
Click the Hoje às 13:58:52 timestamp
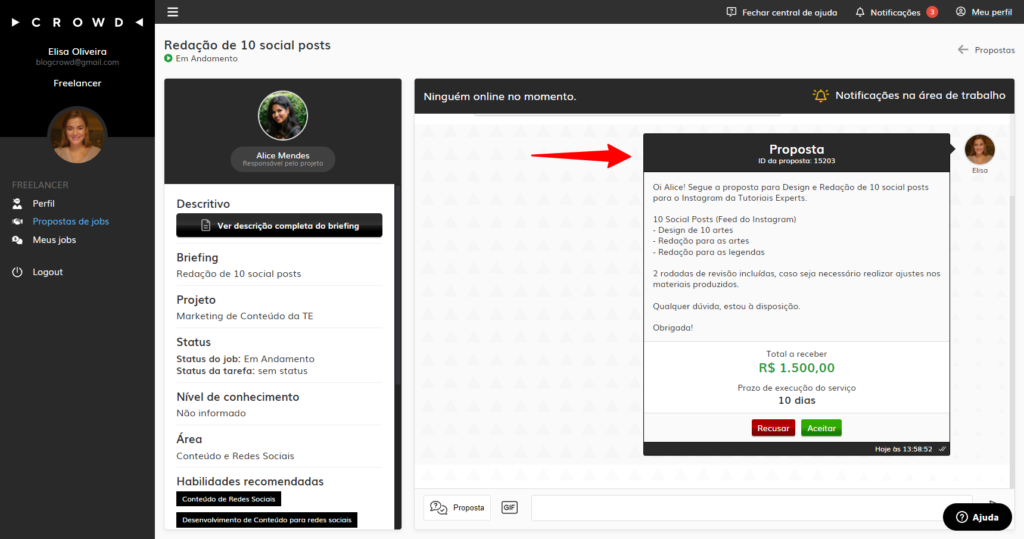click(x=903, y=449)
